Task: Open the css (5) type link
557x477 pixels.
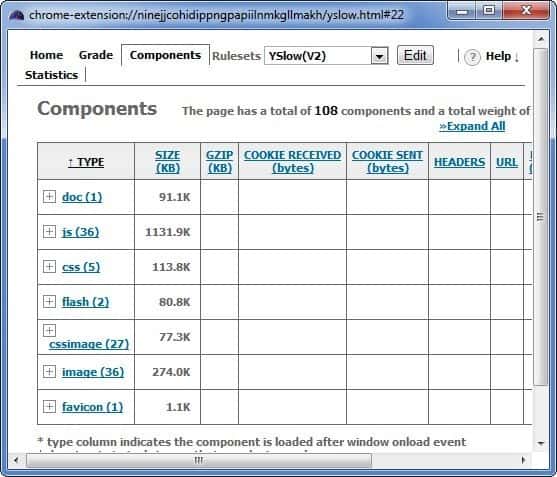Action: [x=81, y=267]
